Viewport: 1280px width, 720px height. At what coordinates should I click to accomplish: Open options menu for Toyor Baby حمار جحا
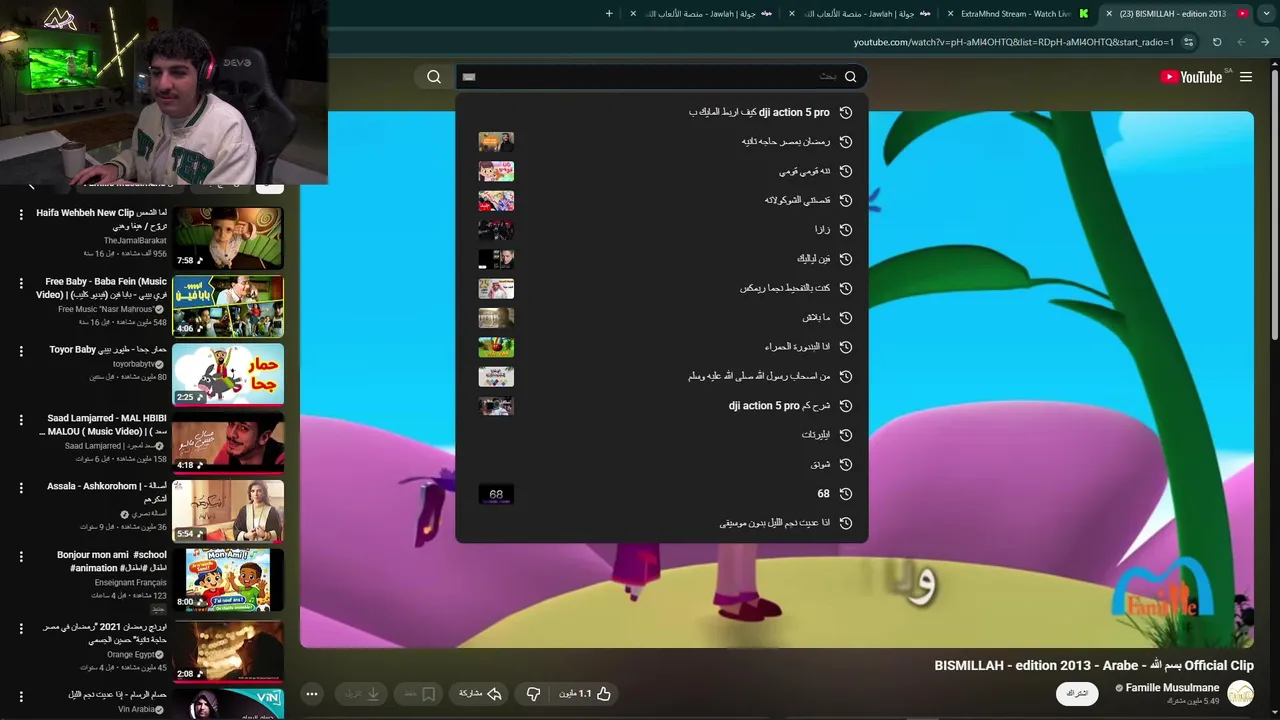coord(21,352)
